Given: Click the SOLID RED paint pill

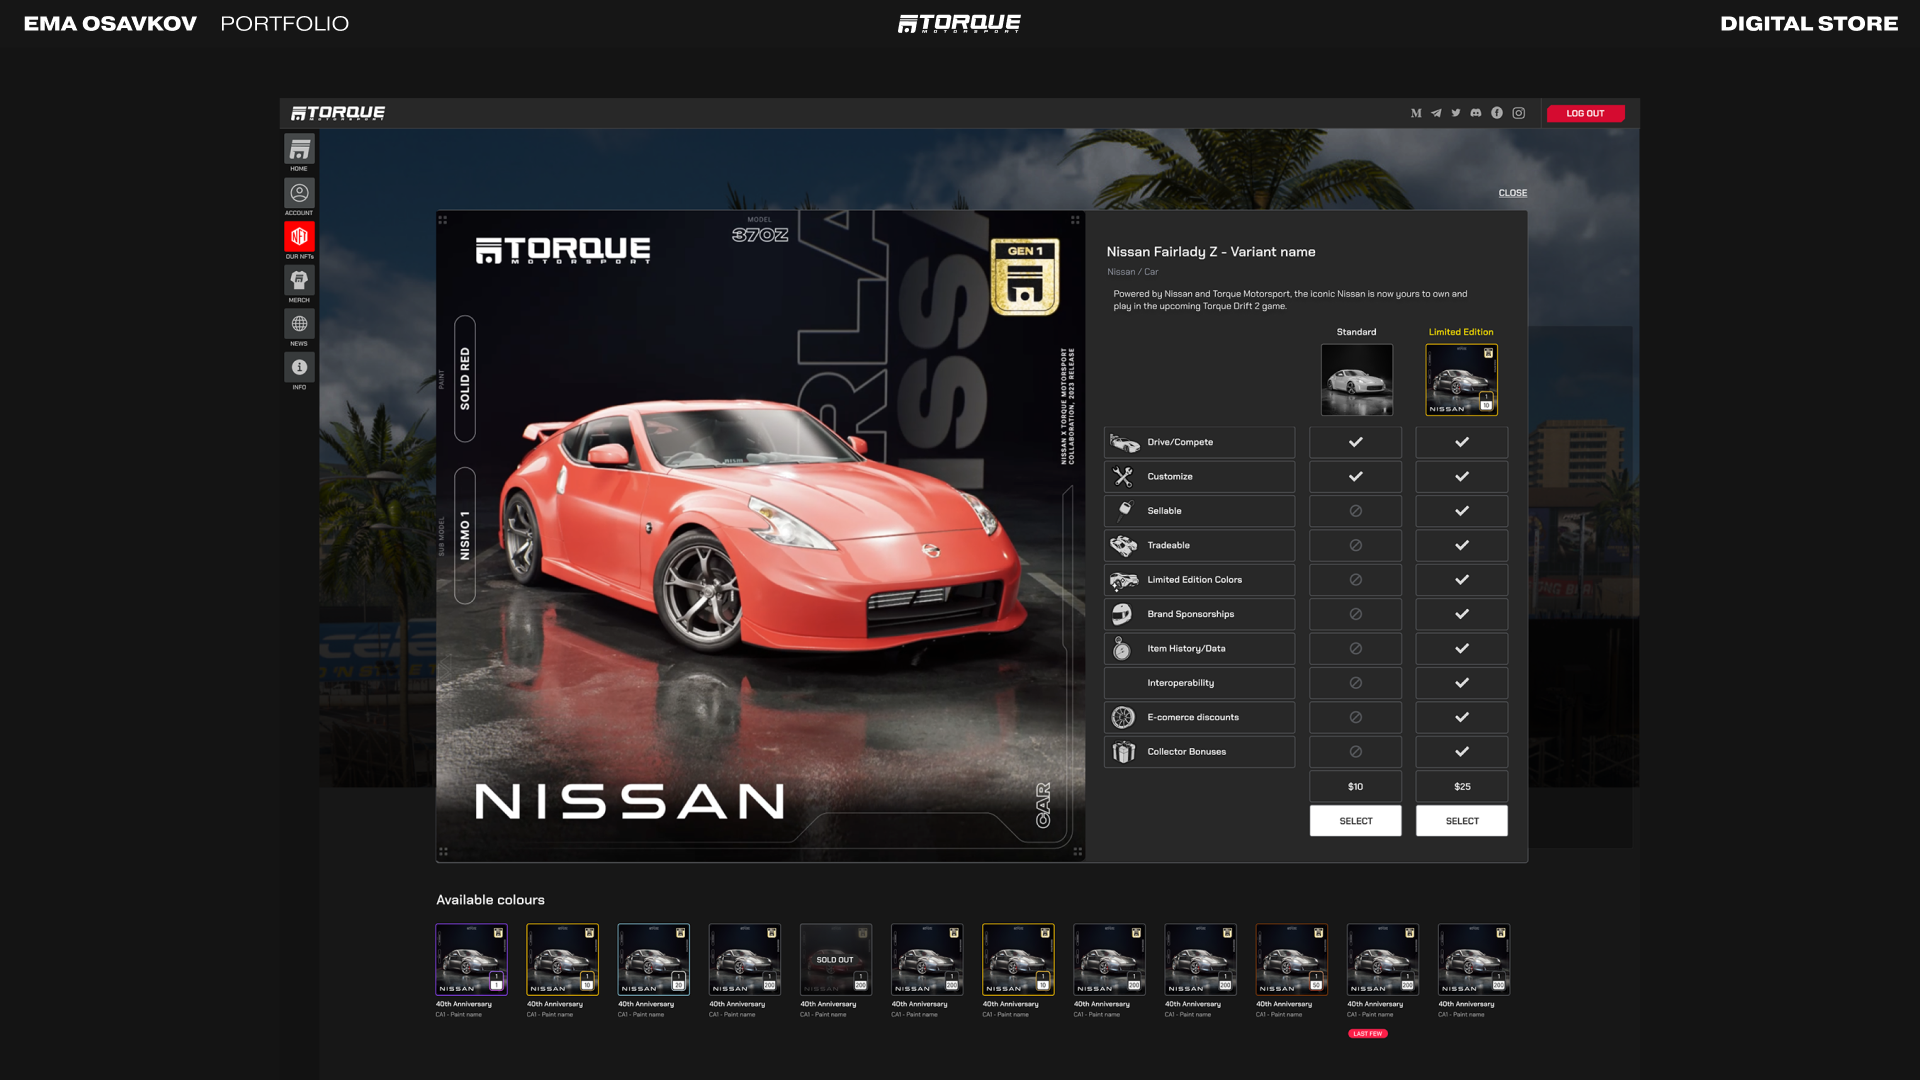Looking at the screenshot, I should [x=465, y=379].
